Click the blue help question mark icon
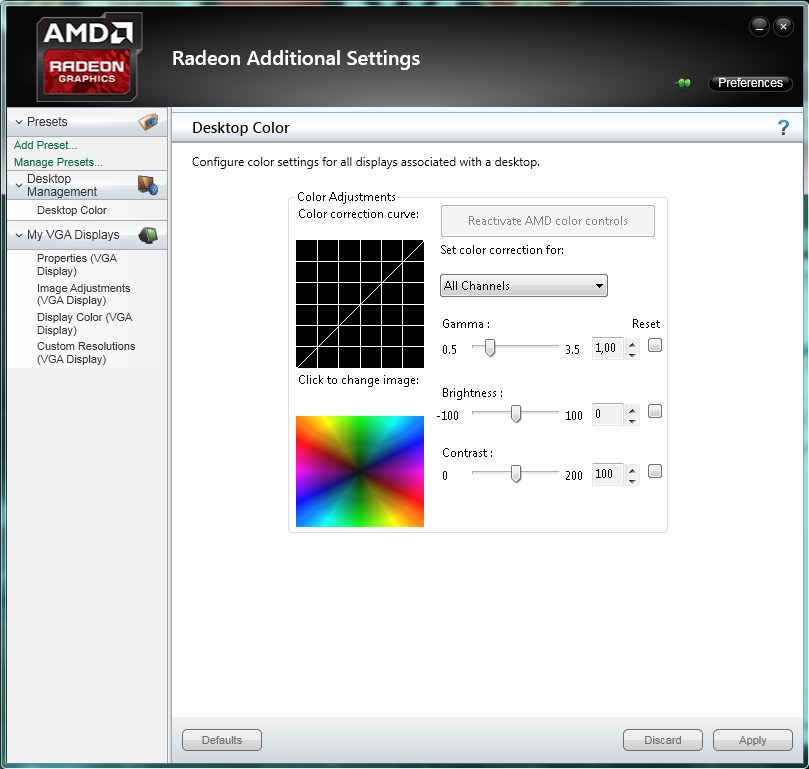The height and width of the screenshot is (769, 809). pos(784,128)
